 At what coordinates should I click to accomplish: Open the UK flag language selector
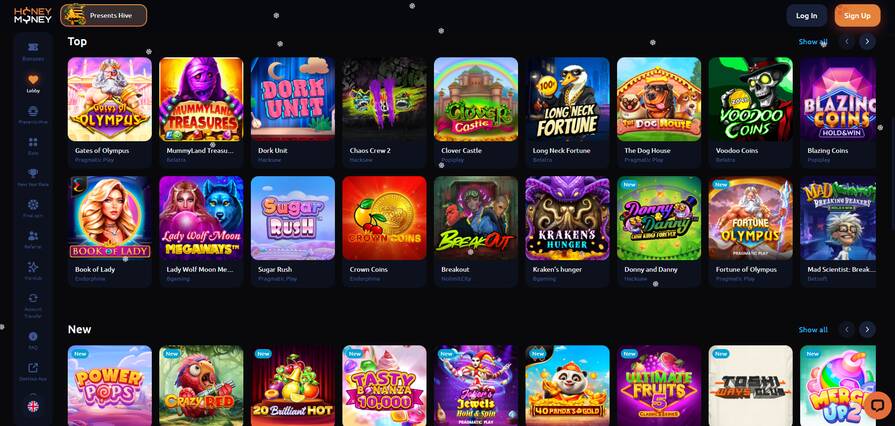pyautogui.click(x=33, y=406)
